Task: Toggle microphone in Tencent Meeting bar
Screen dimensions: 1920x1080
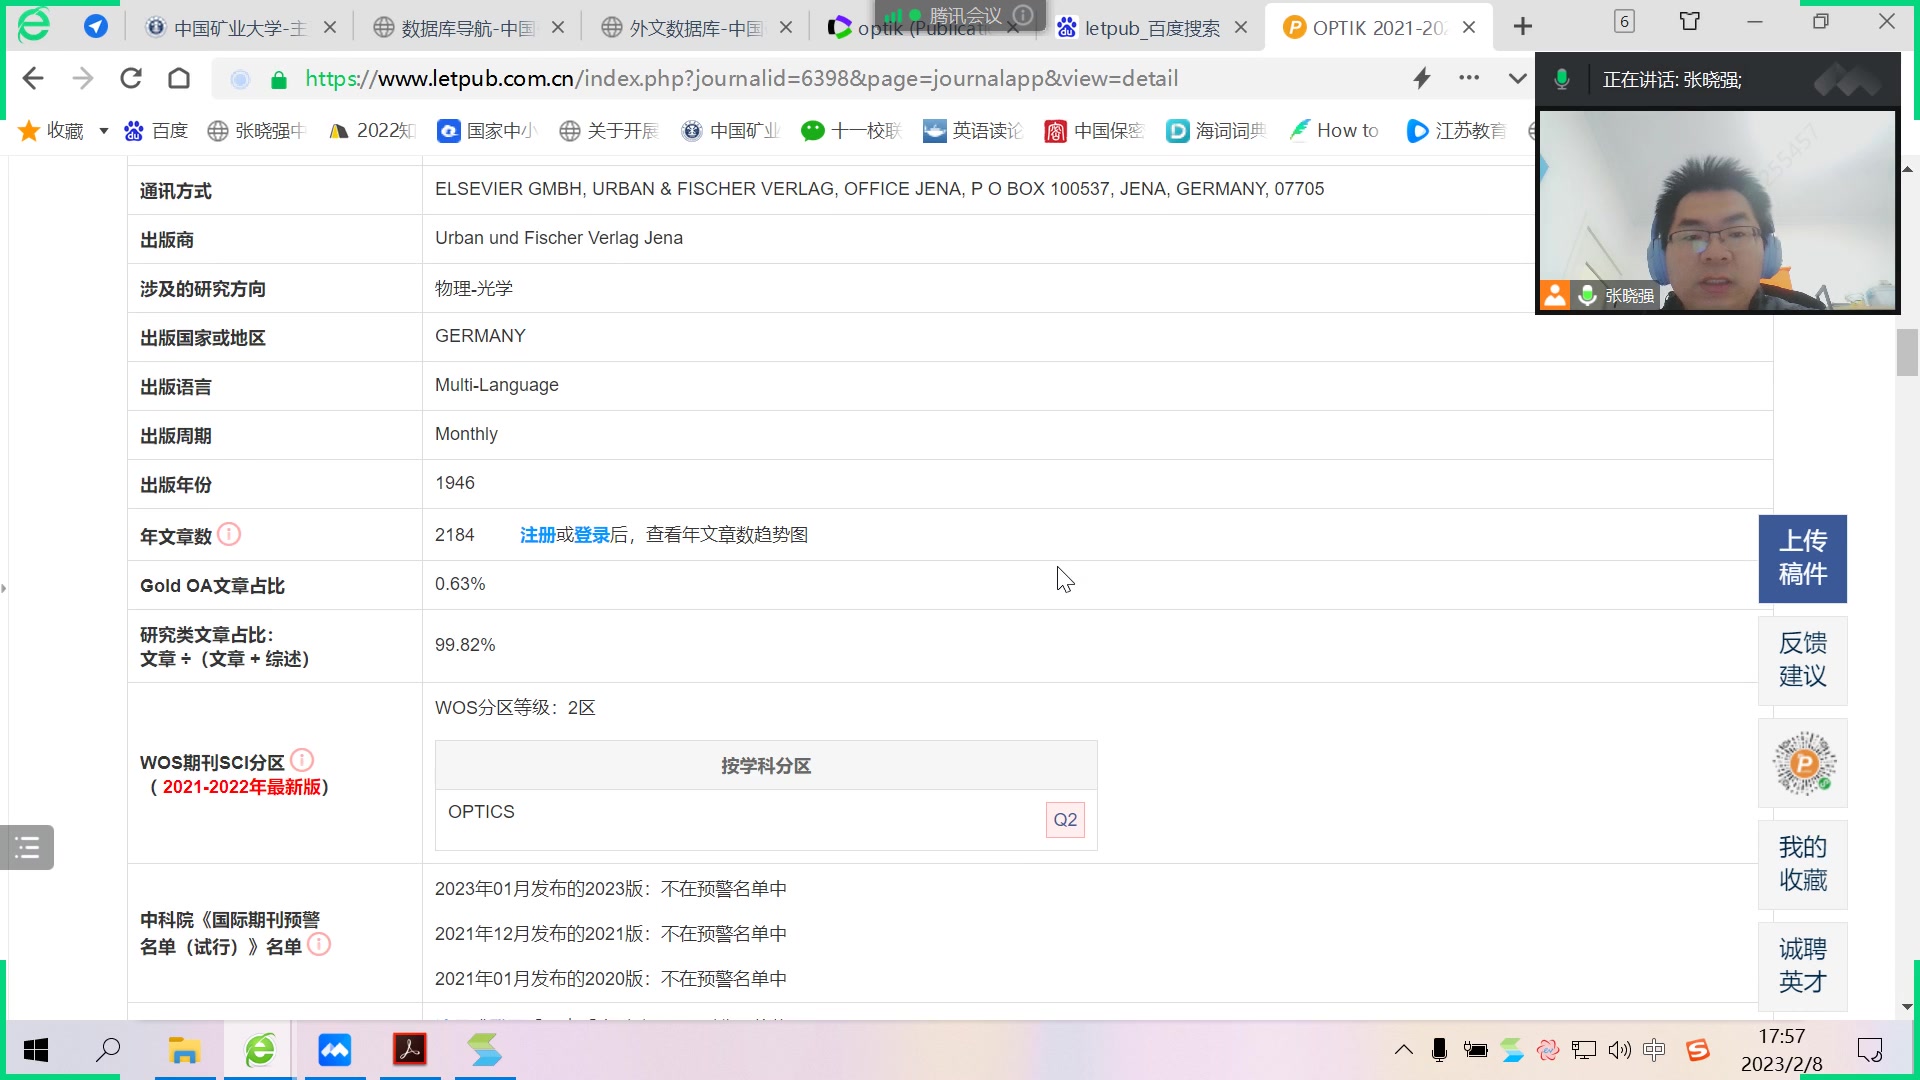Action: [x=1561, y=80]
